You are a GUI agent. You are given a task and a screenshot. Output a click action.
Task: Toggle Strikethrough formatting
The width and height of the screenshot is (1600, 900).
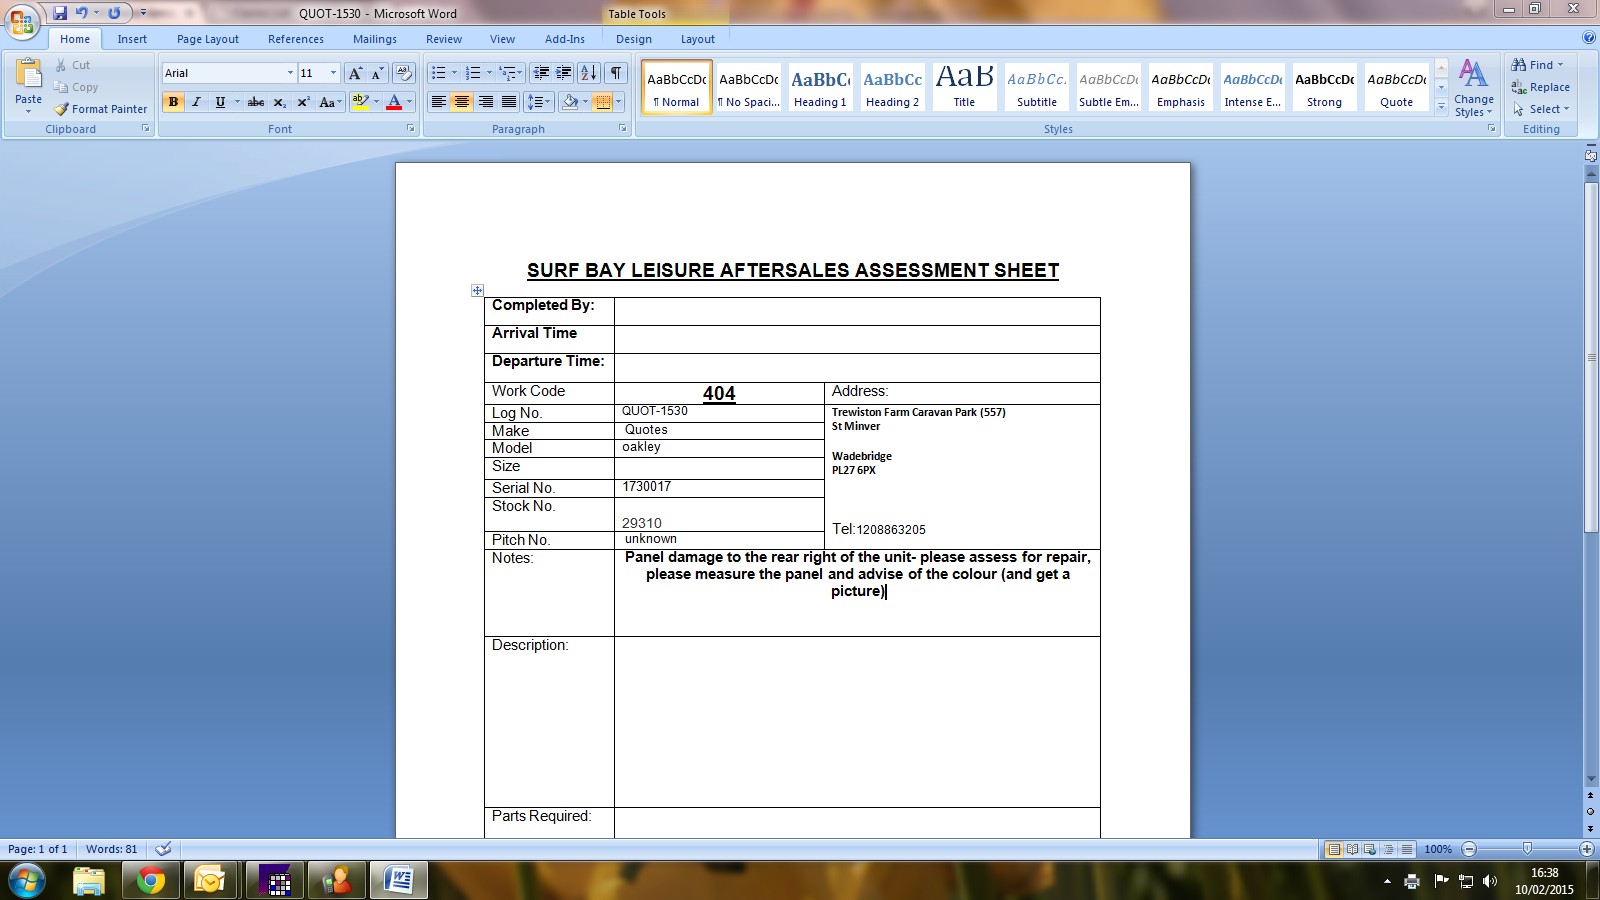click(256, 102)
